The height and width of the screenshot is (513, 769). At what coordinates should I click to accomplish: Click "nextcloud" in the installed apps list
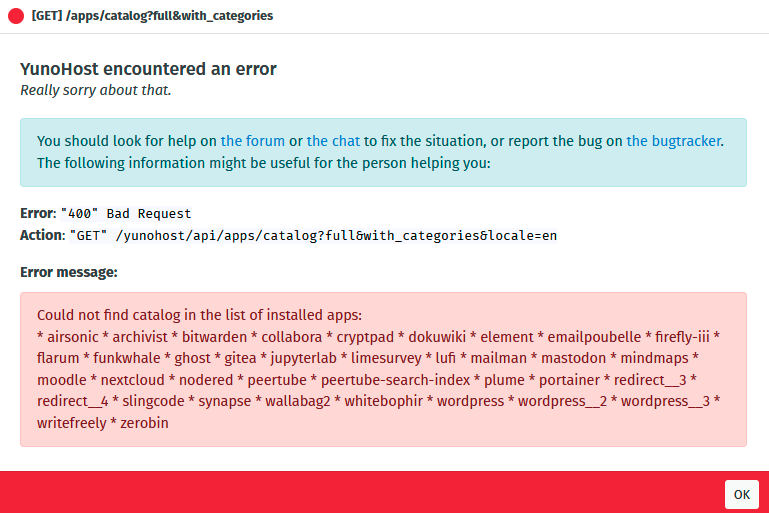132,380
